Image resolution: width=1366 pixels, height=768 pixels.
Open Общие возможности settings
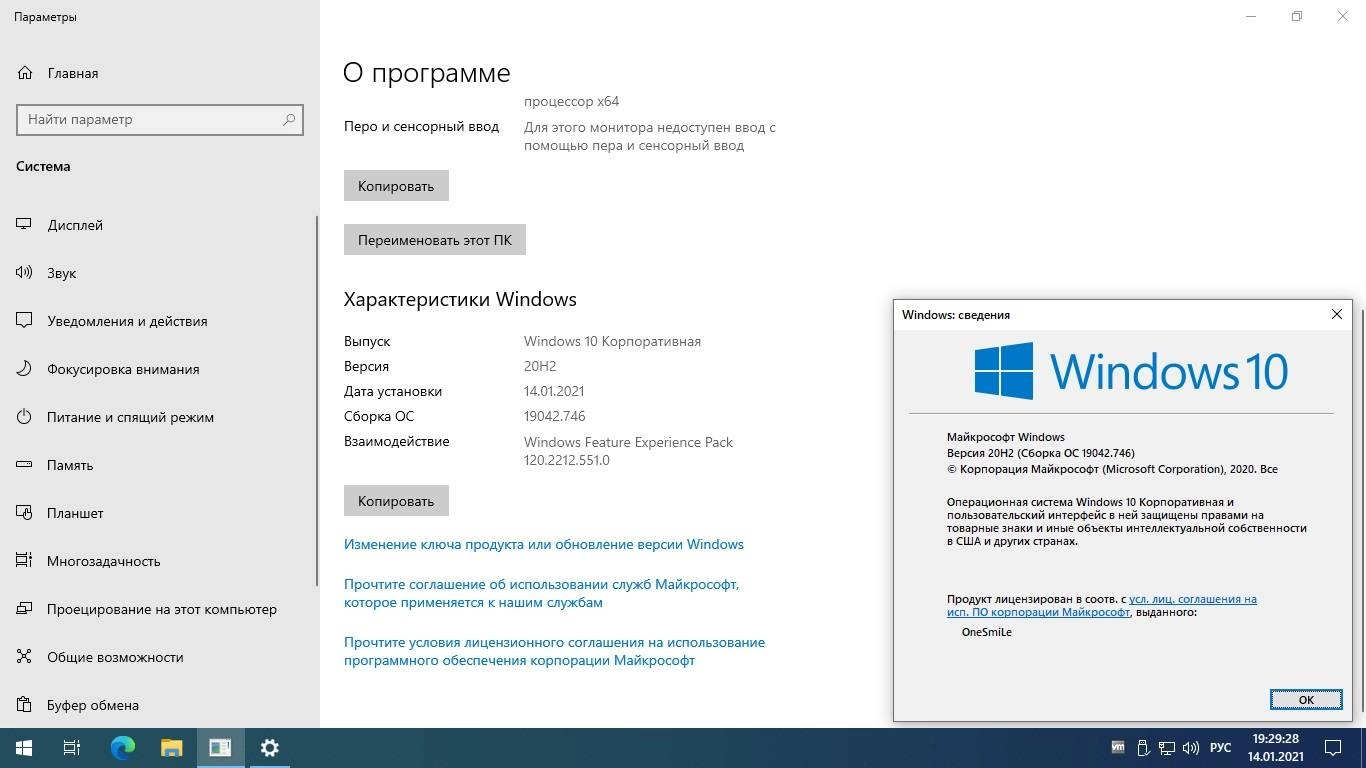click(115, 657)
